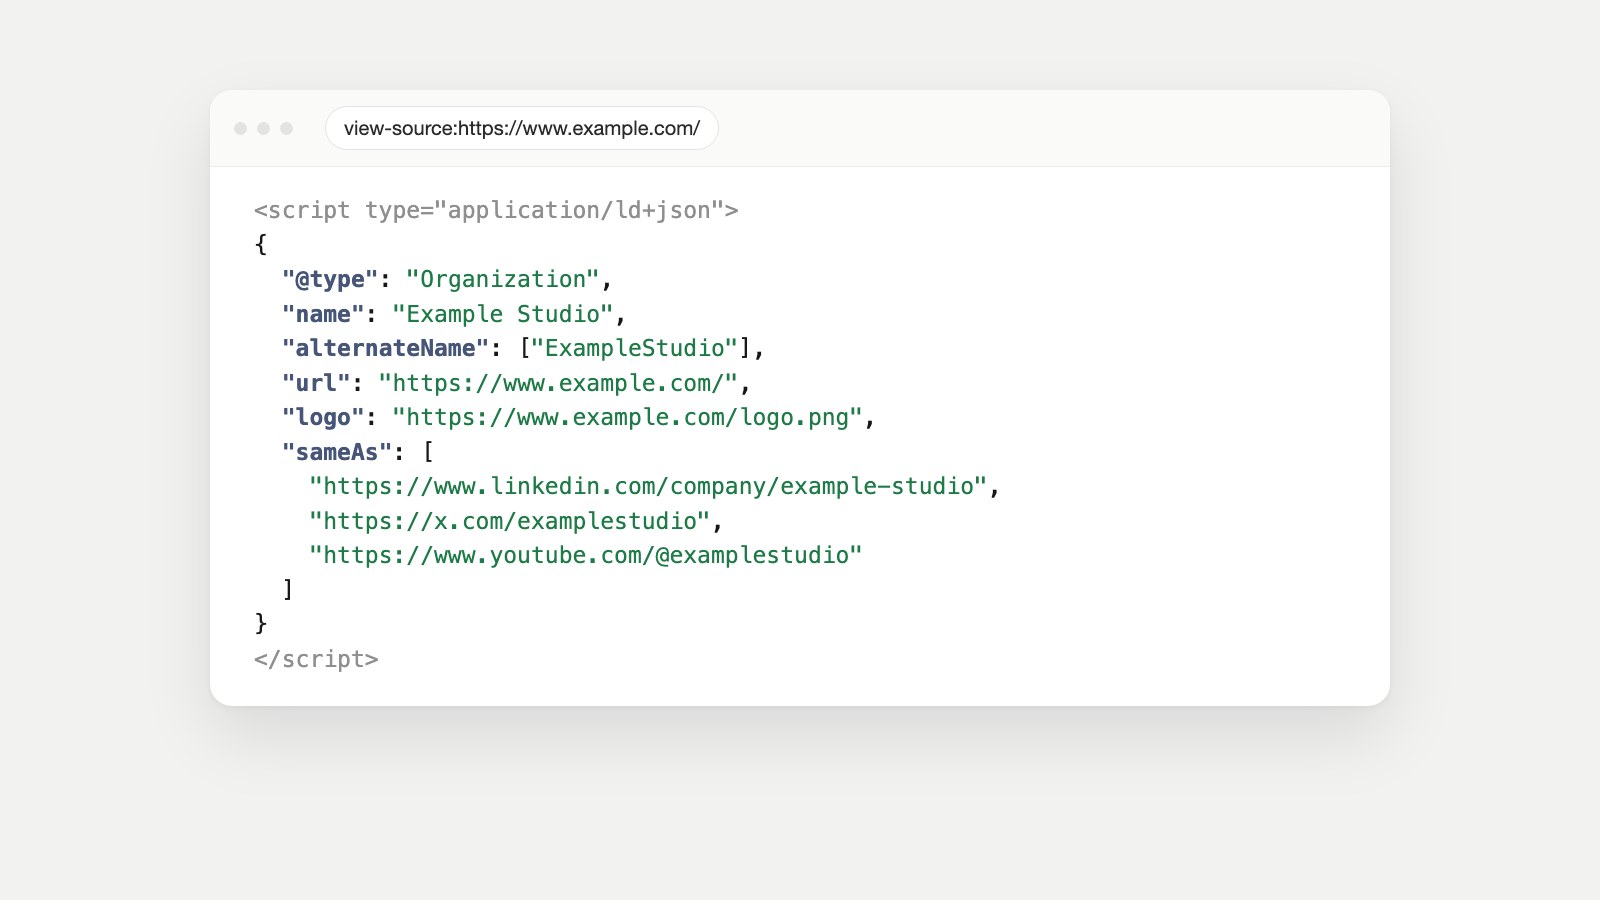Click the "url" key
Screen dimensions: 1600x900
coord(316,383)
